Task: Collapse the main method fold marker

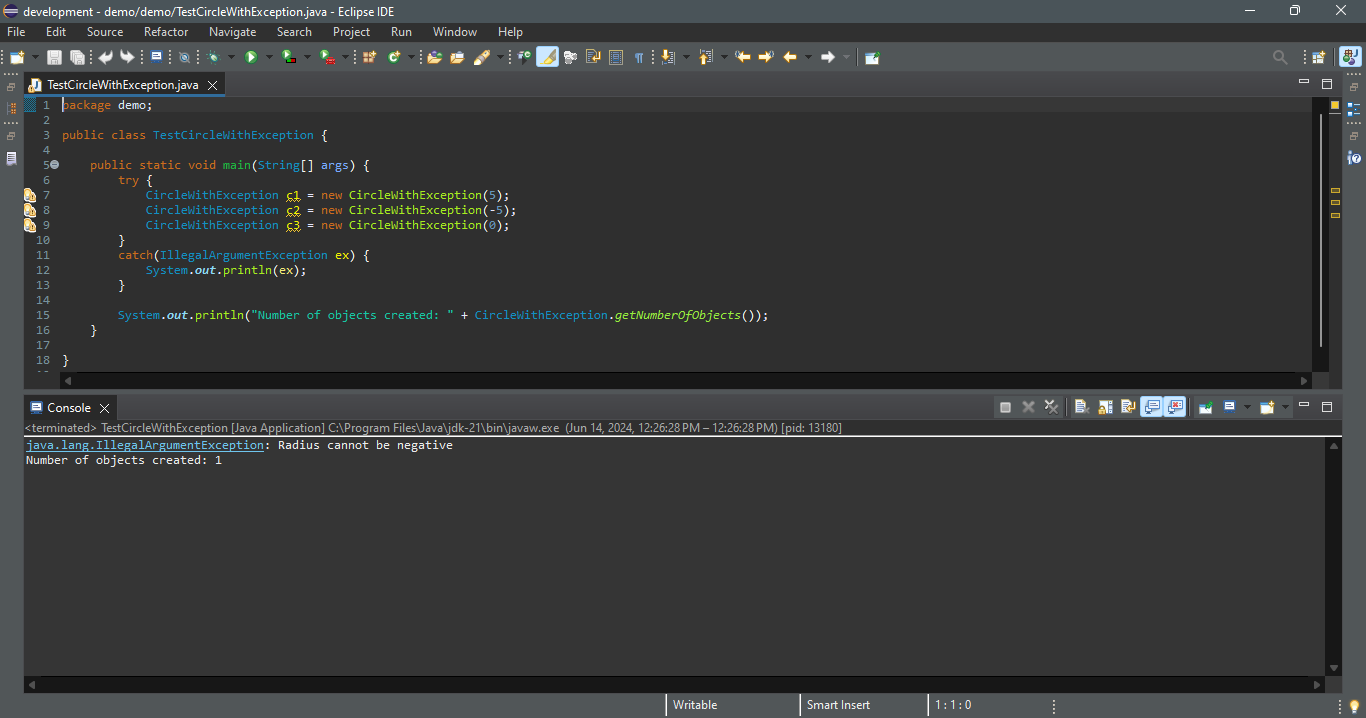Action: point(54,165)
